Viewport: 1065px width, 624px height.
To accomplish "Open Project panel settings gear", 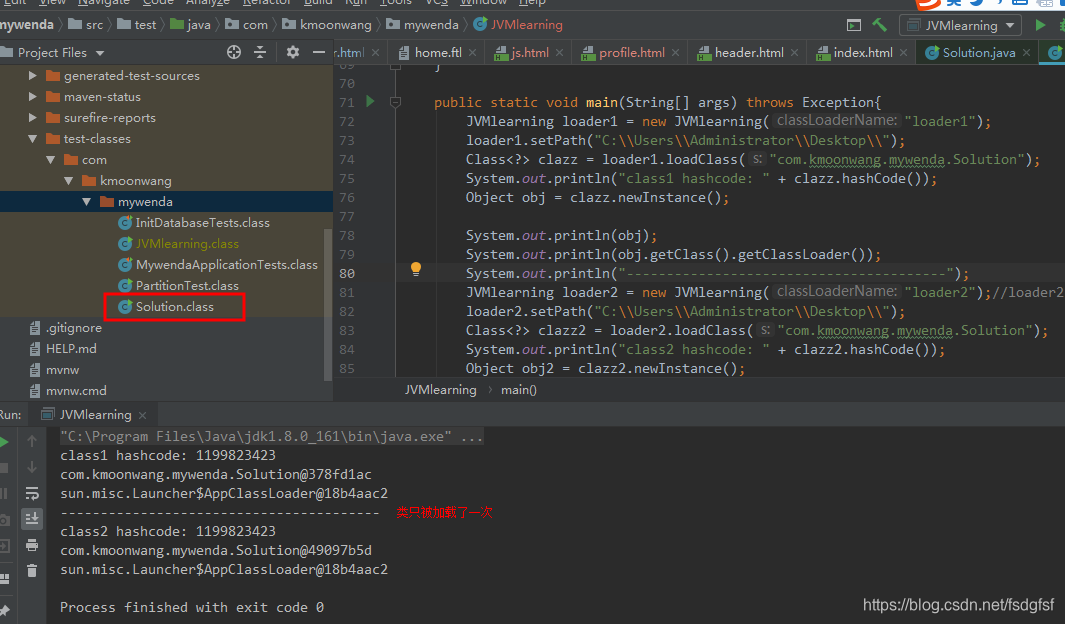I will (x=293, y=52).
